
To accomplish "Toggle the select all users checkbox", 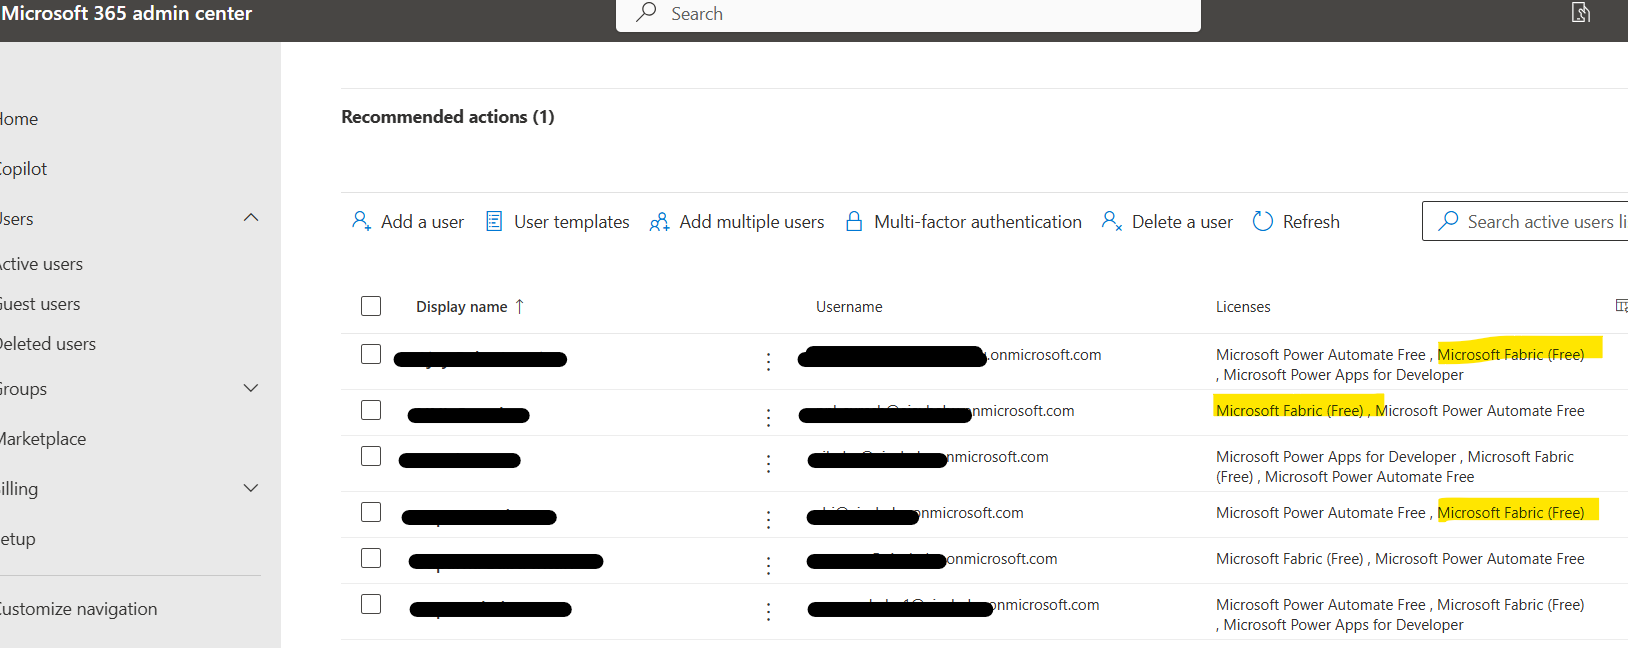I will 371,306.
